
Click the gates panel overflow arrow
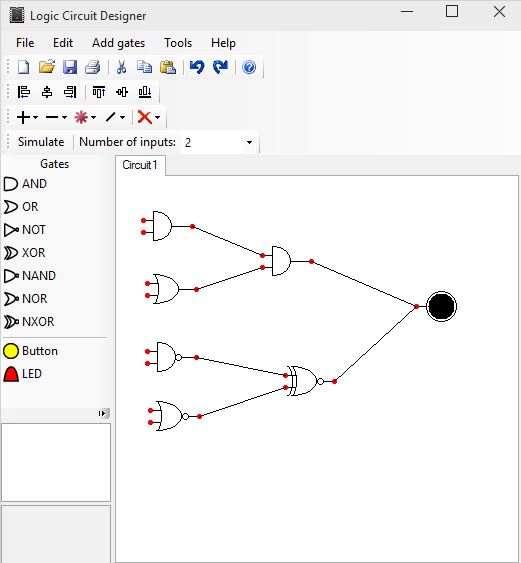[103, 414]
